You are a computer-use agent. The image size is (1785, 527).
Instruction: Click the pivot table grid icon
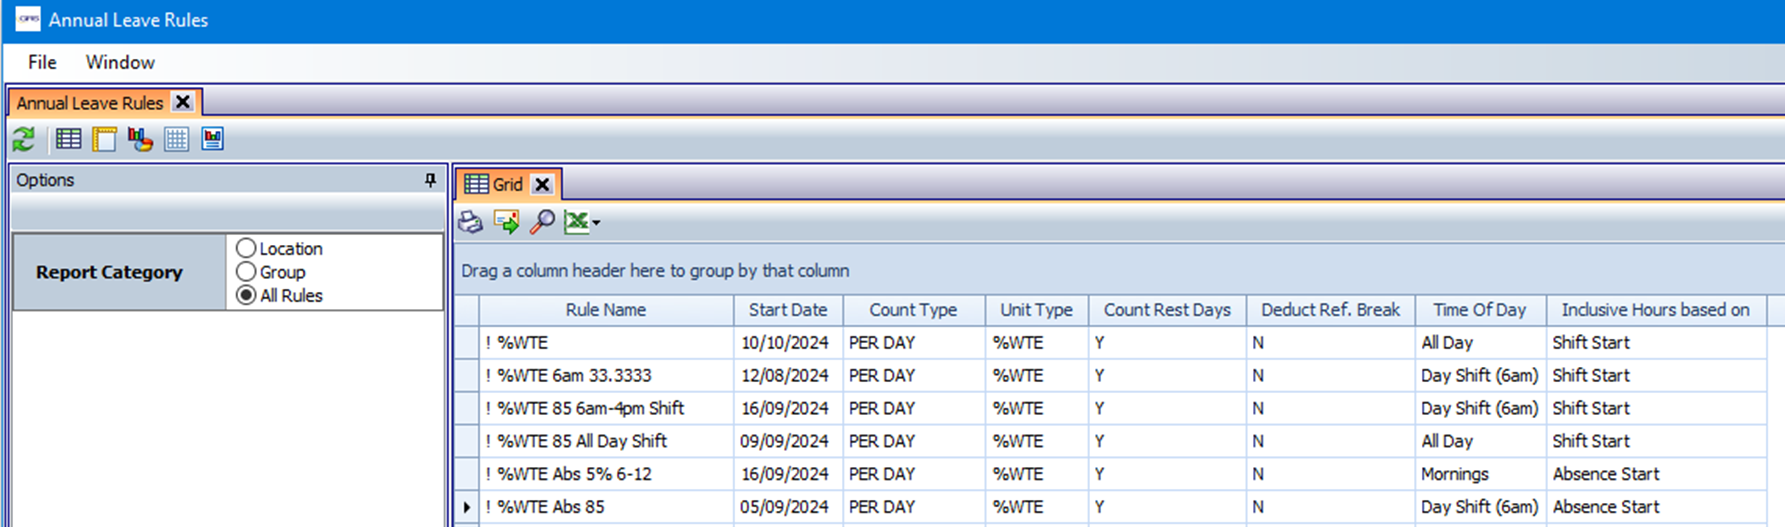(176, 139)
